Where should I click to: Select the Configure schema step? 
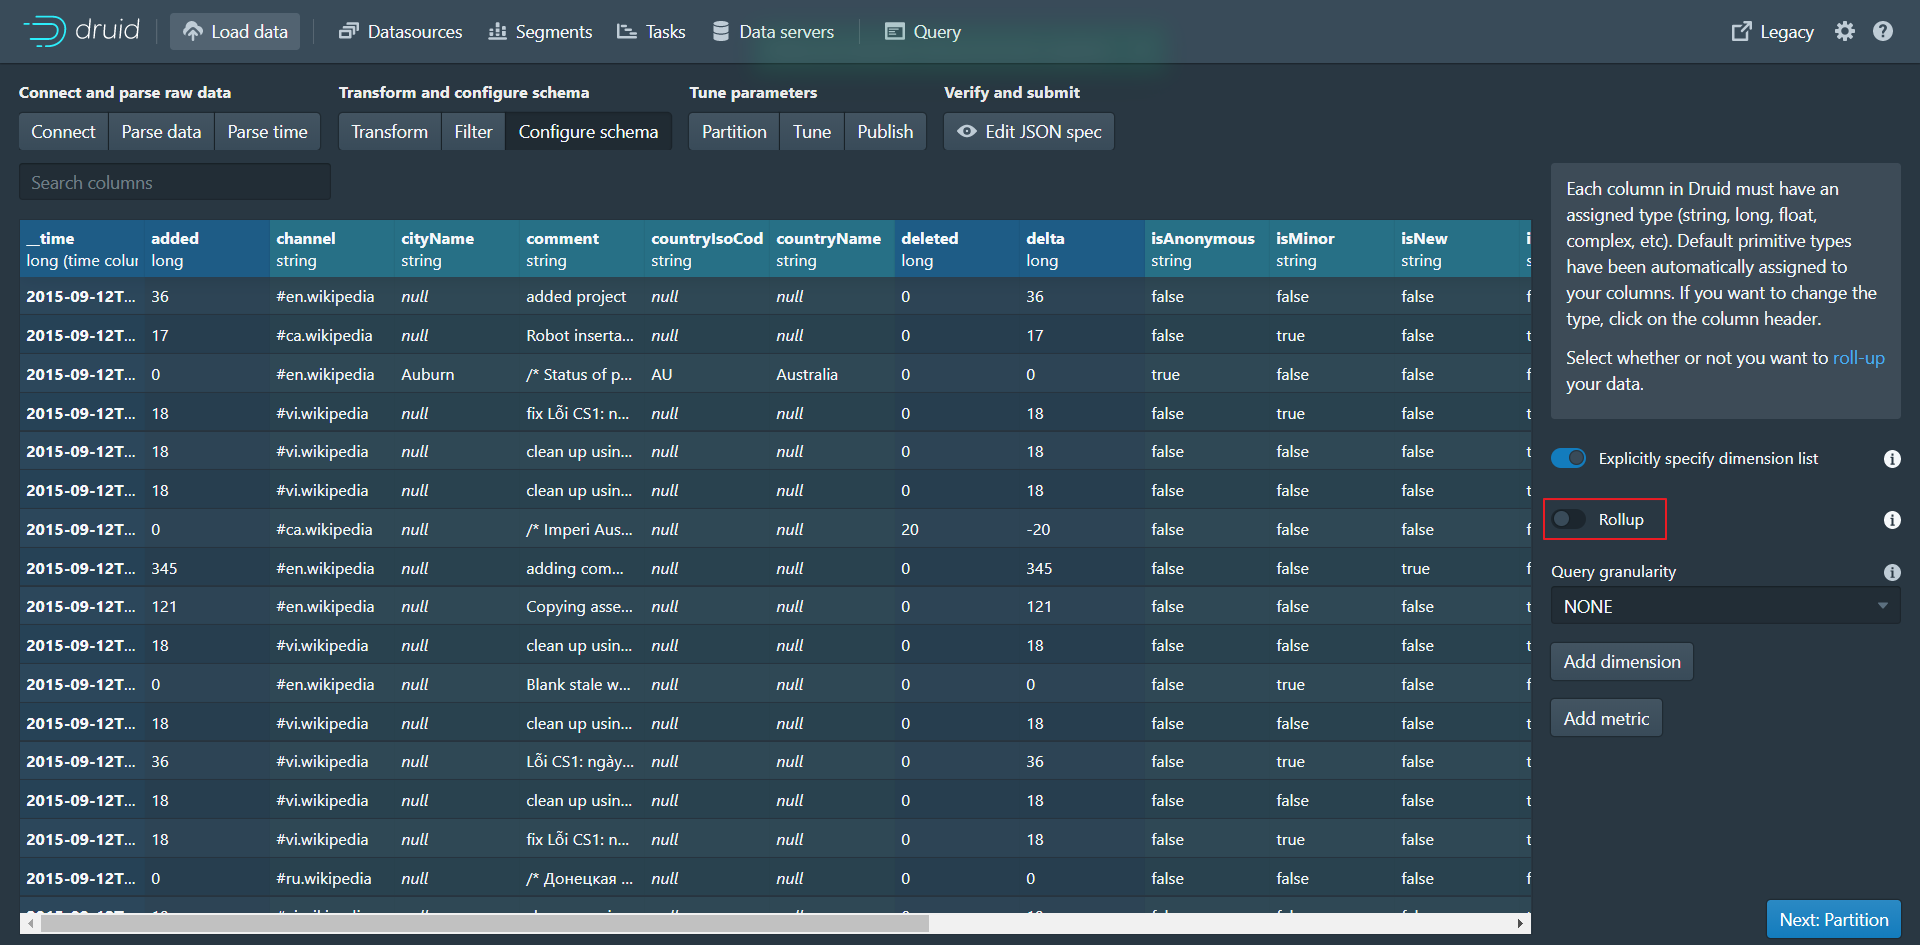(588, 131)
